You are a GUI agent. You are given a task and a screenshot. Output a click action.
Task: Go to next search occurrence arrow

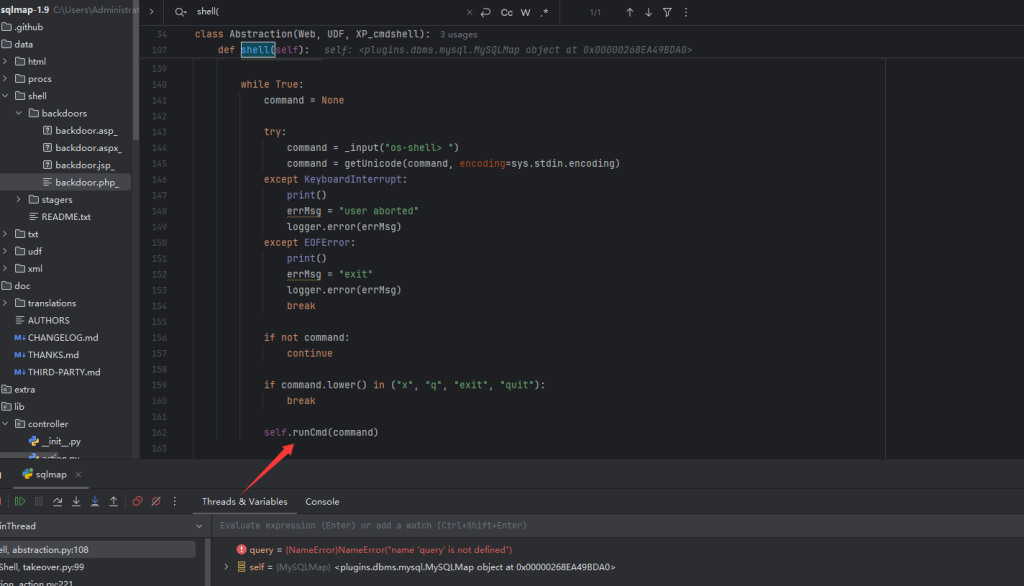coord(648,13)
